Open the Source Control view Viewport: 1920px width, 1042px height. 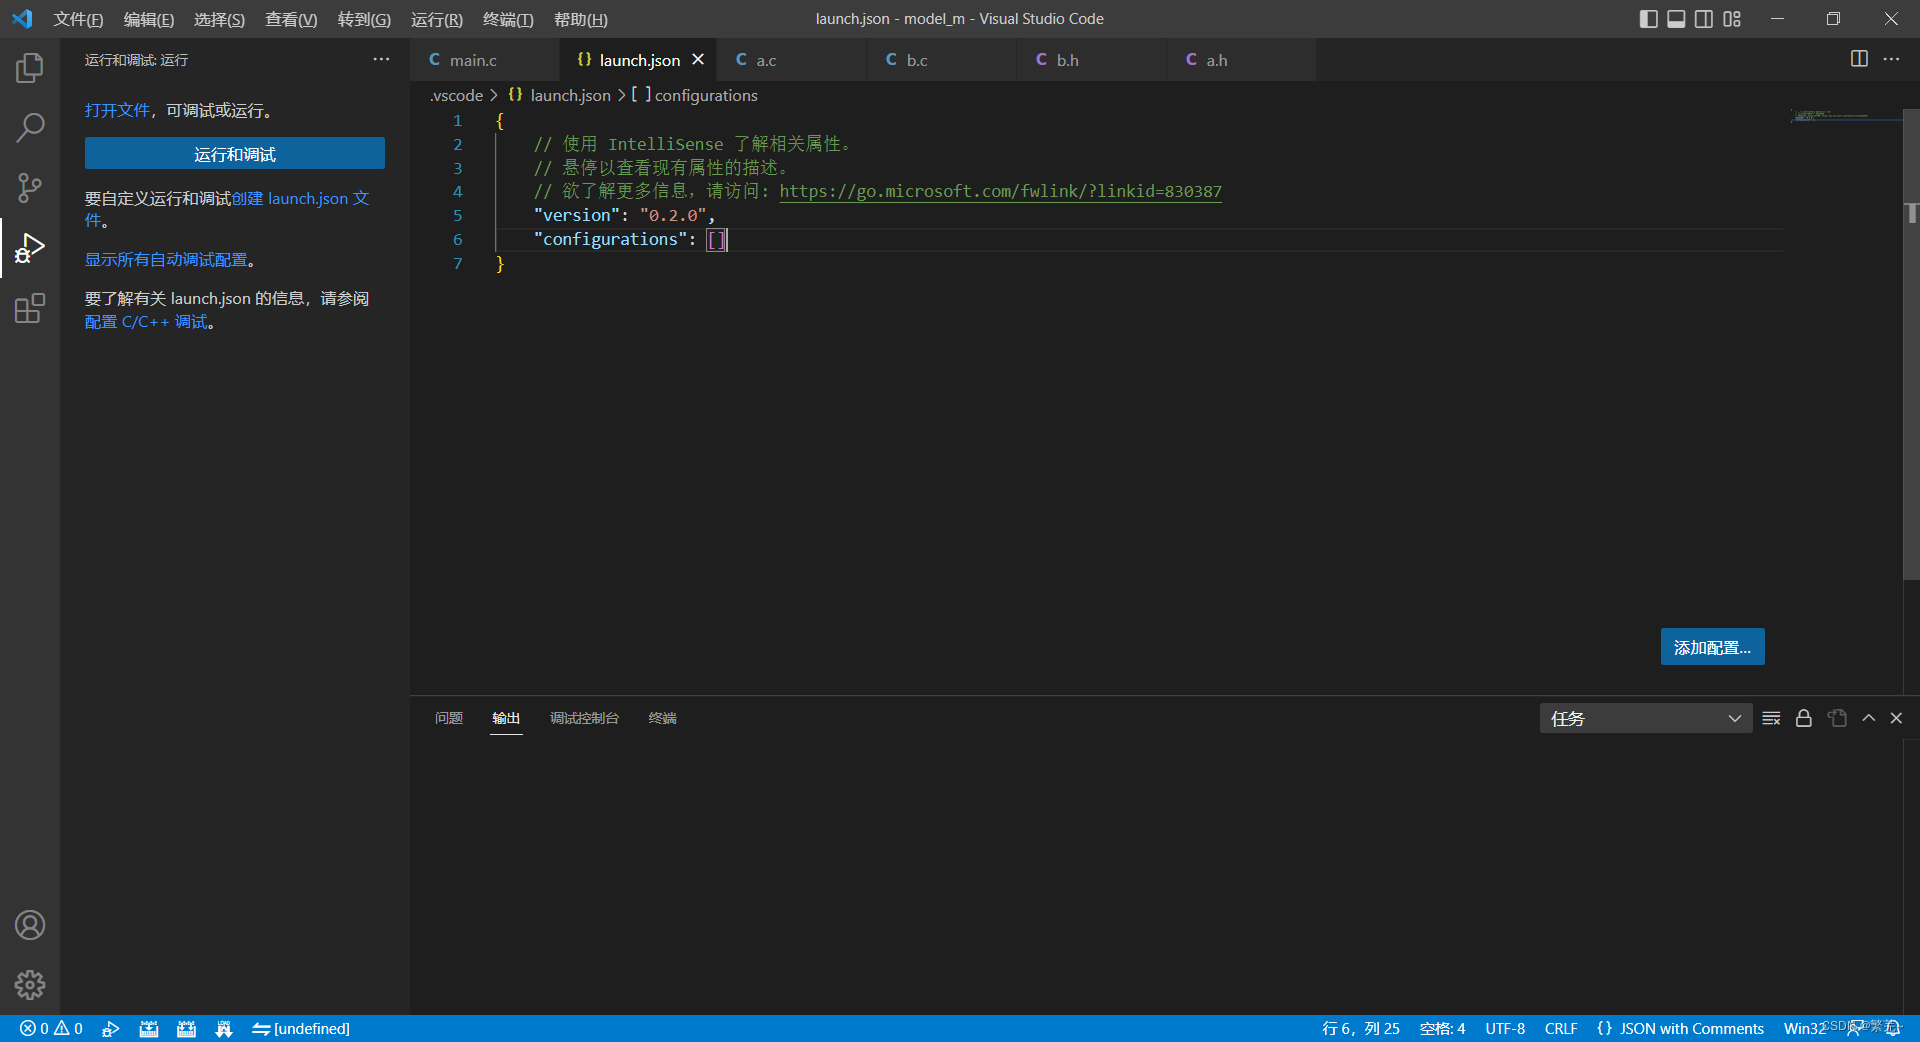(30, 187)
